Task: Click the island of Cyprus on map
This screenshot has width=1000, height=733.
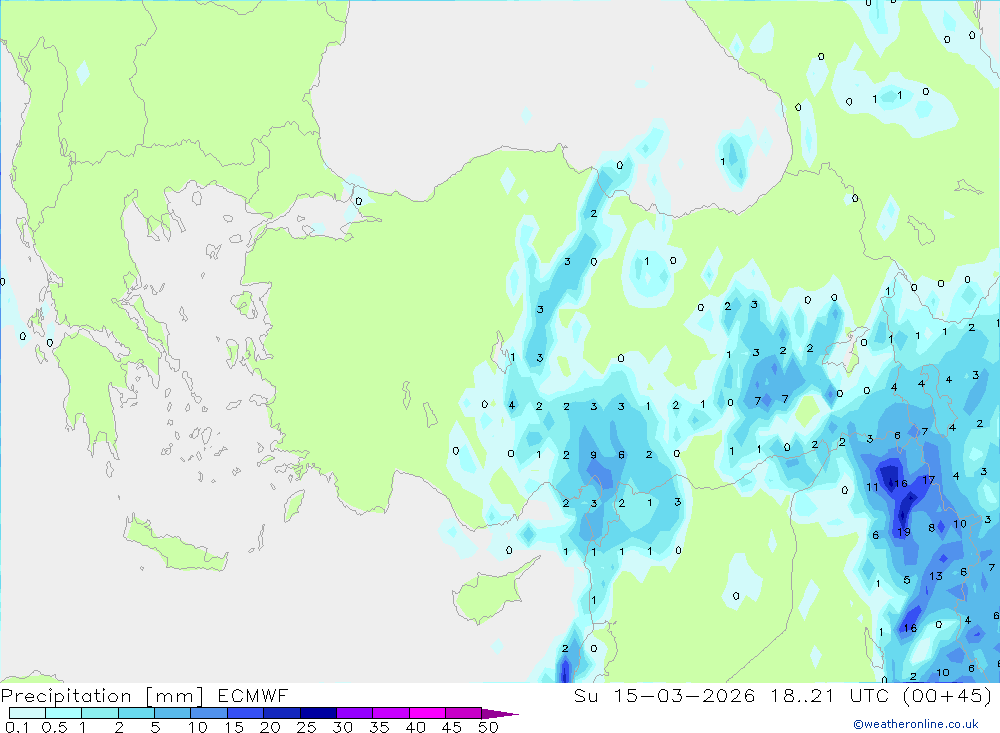Action: [x=489, y=594]
